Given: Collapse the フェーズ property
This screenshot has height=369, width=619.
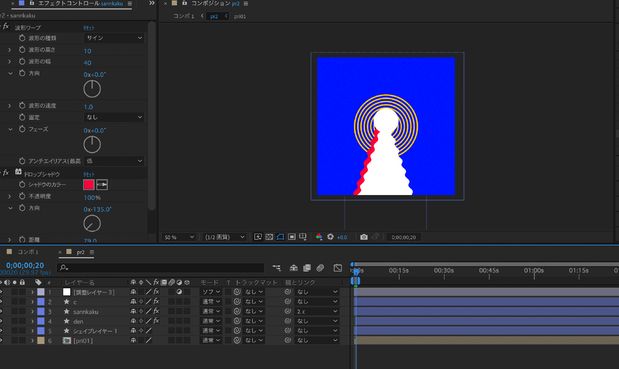Looking at the screenshot, I should (x=10, y=129).
